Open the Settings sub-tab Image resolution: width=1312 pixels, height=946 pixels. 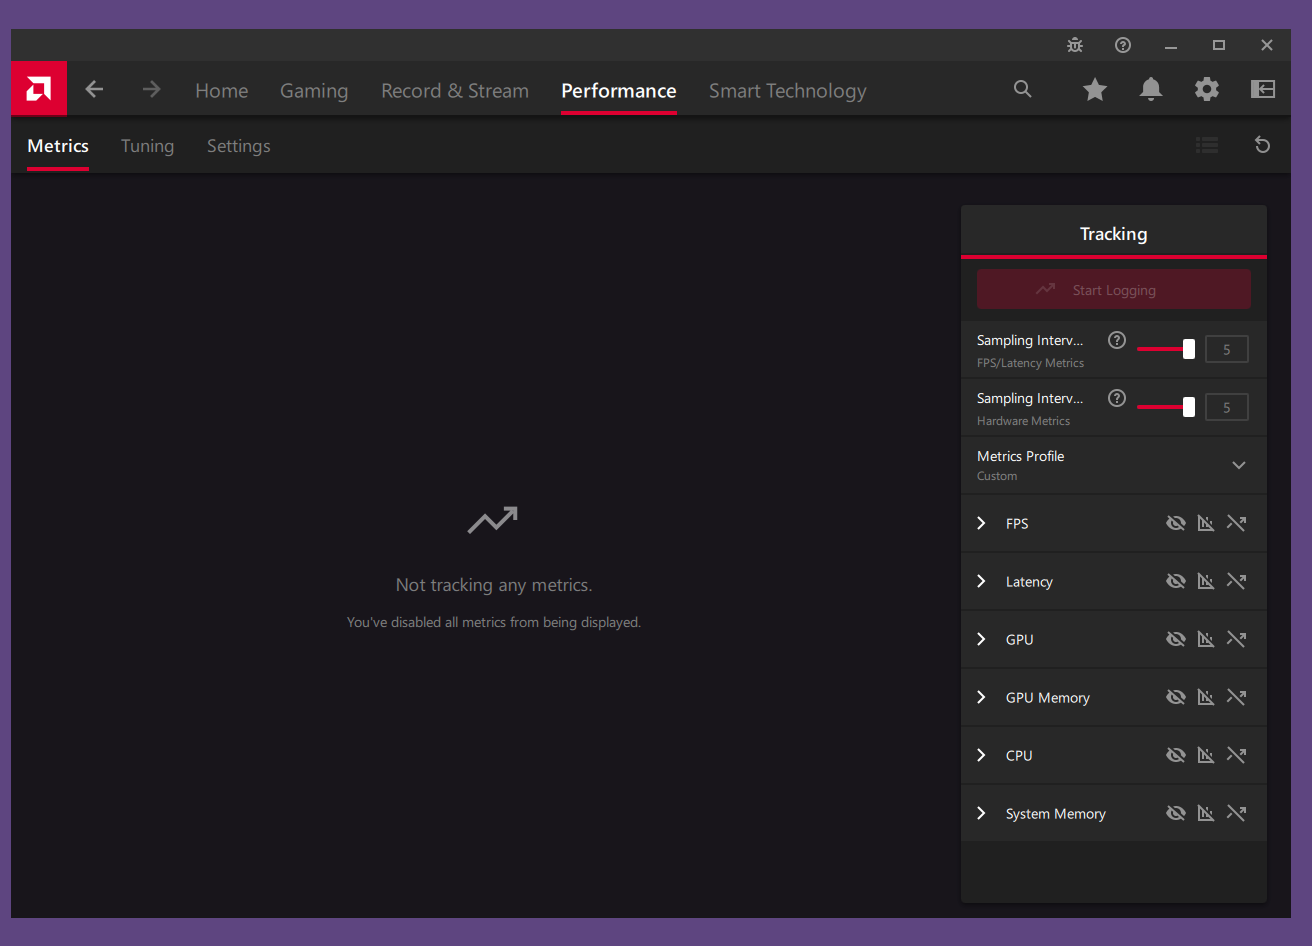(x=239, y=146)
